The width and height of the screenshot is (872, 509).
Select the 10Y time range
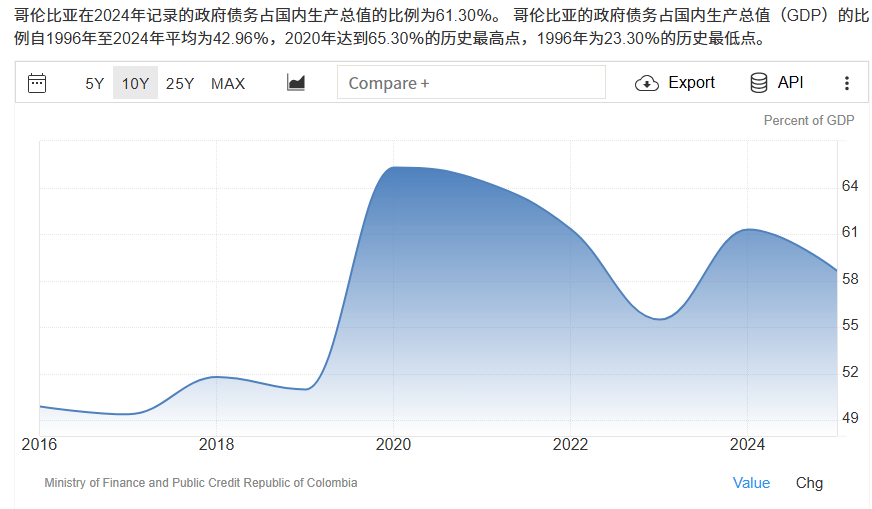pos(135,83)
